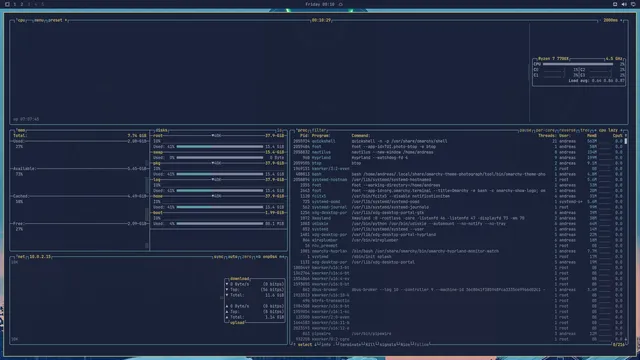
Task: Select the udiskie process row
Action: coord(458,224)
